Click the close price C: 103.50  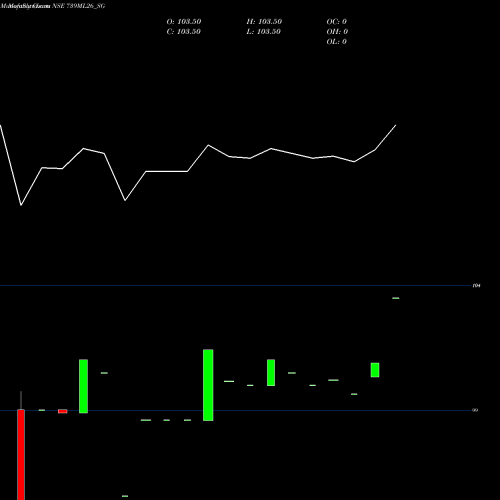click(184, 32)
